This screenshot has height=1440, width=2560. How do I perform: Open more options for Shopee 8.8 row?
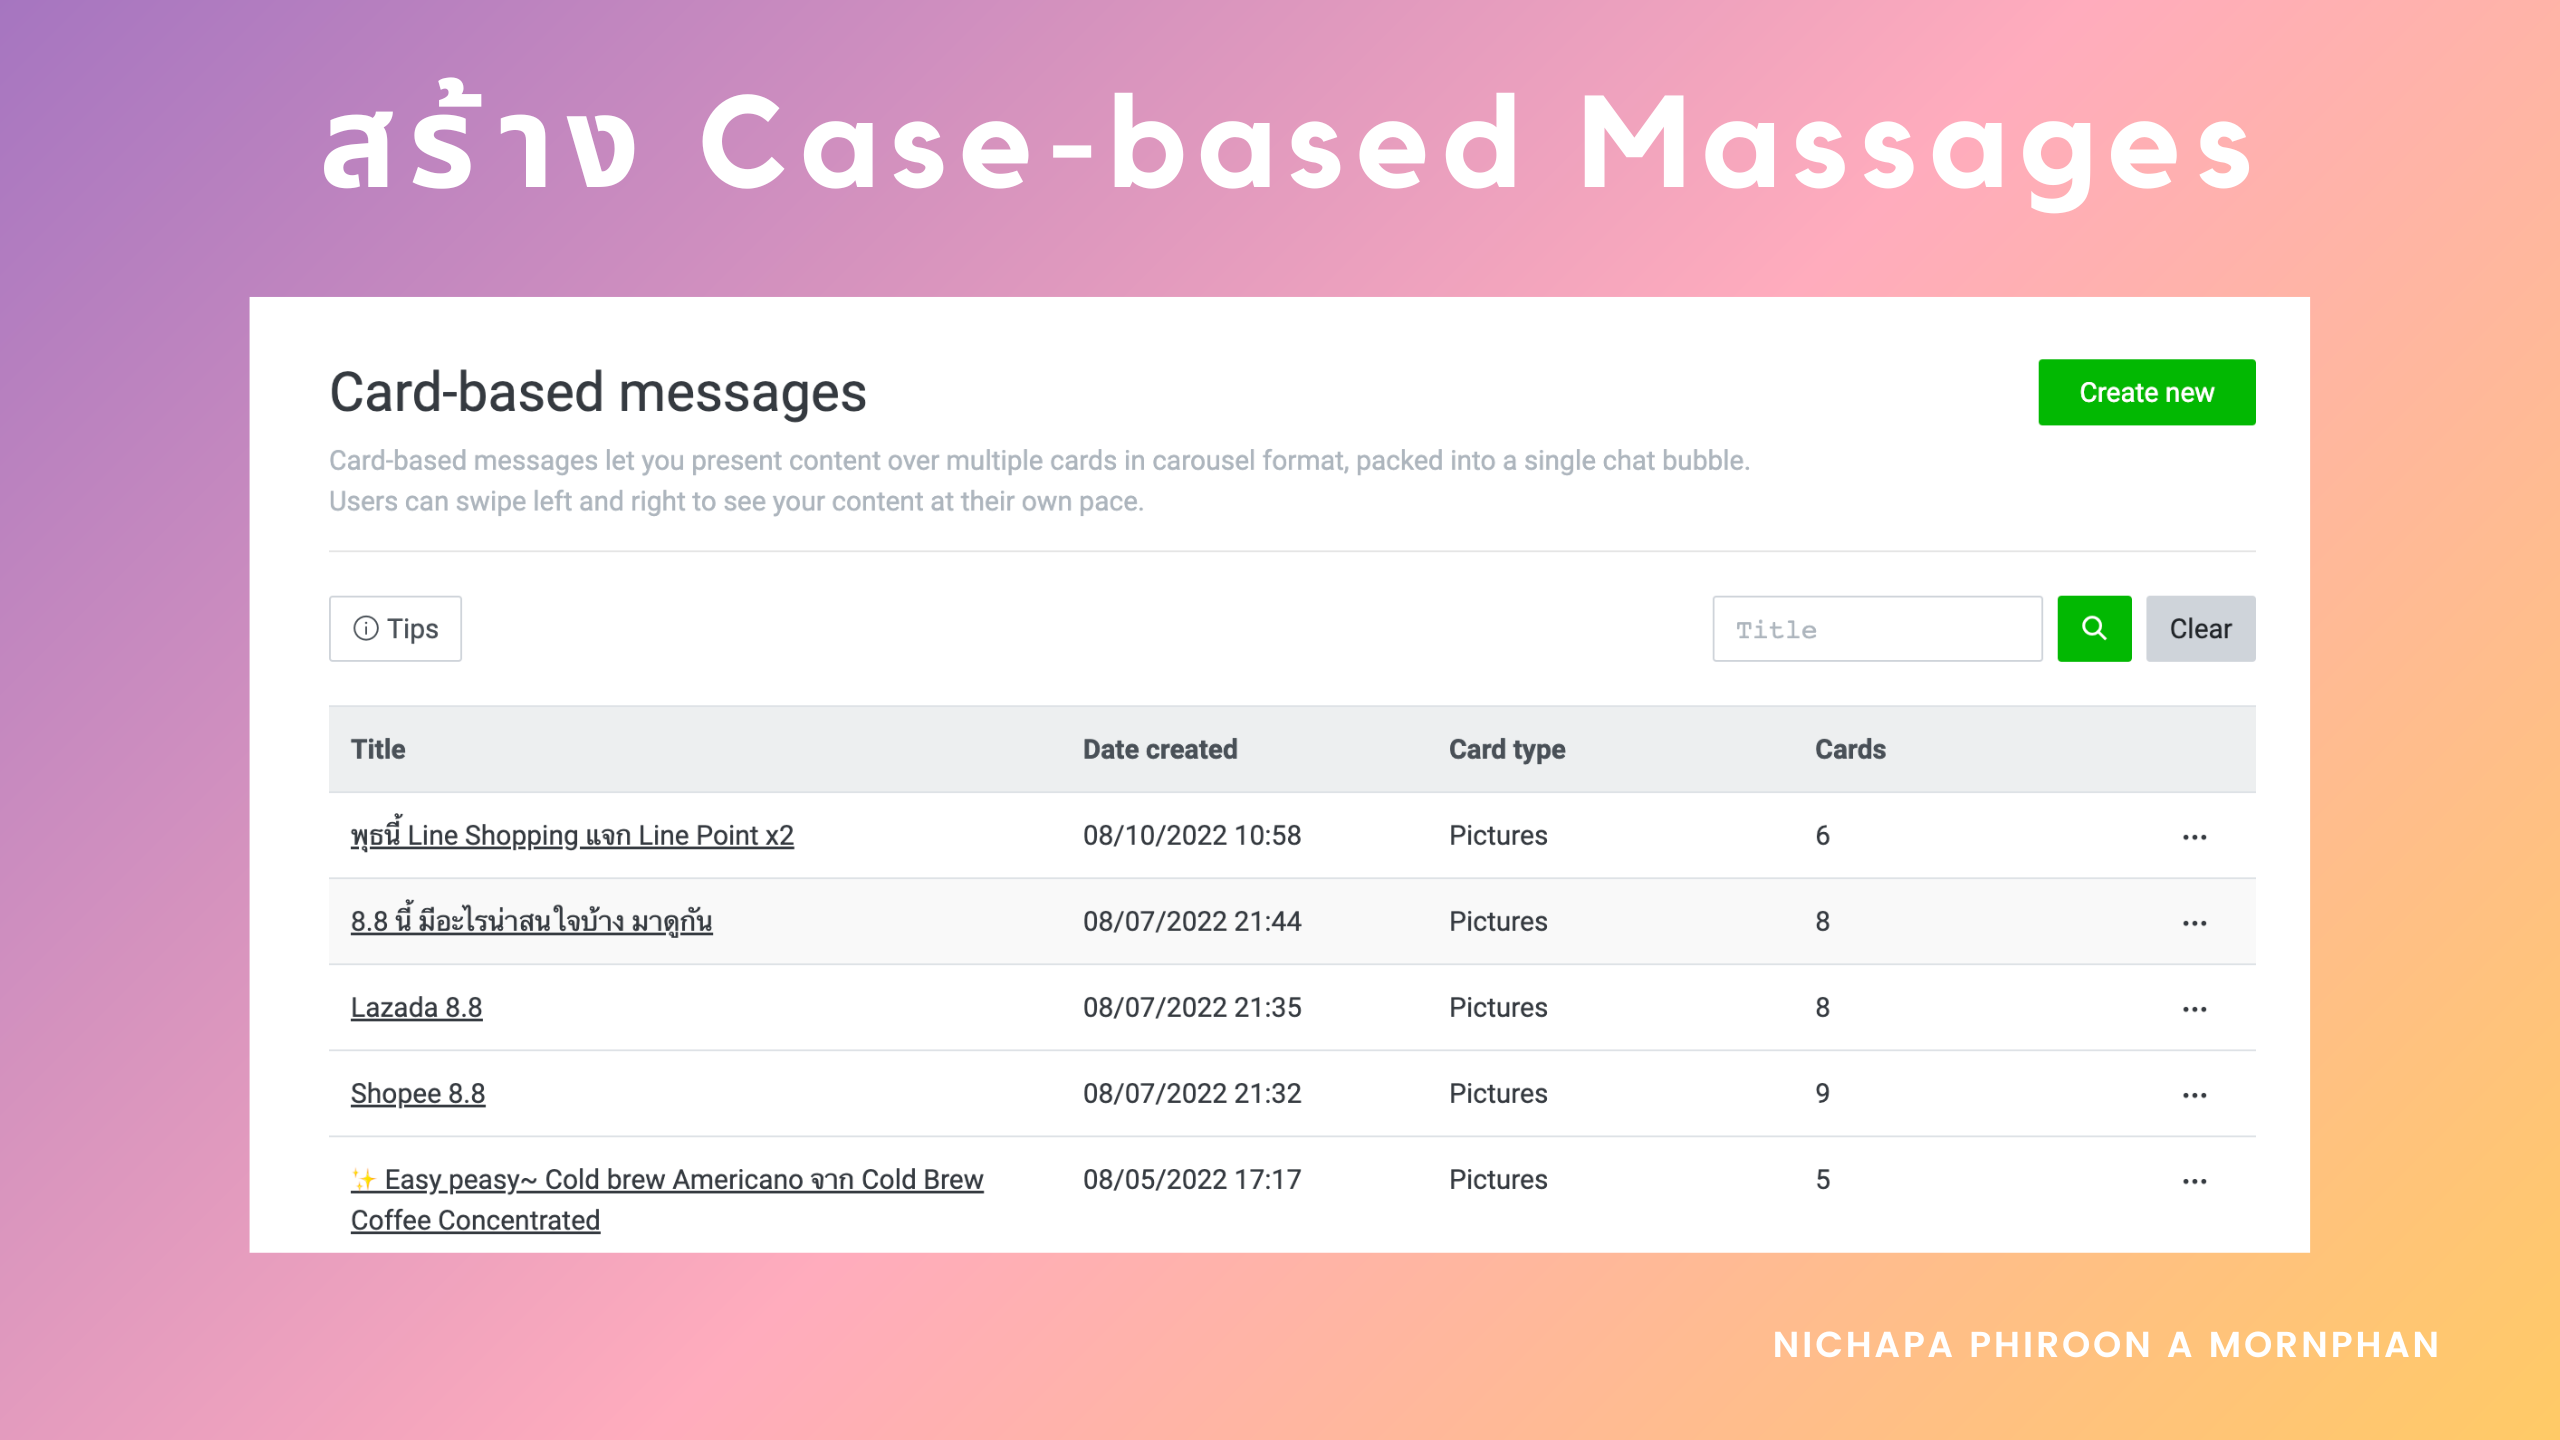point(2194,1094)
